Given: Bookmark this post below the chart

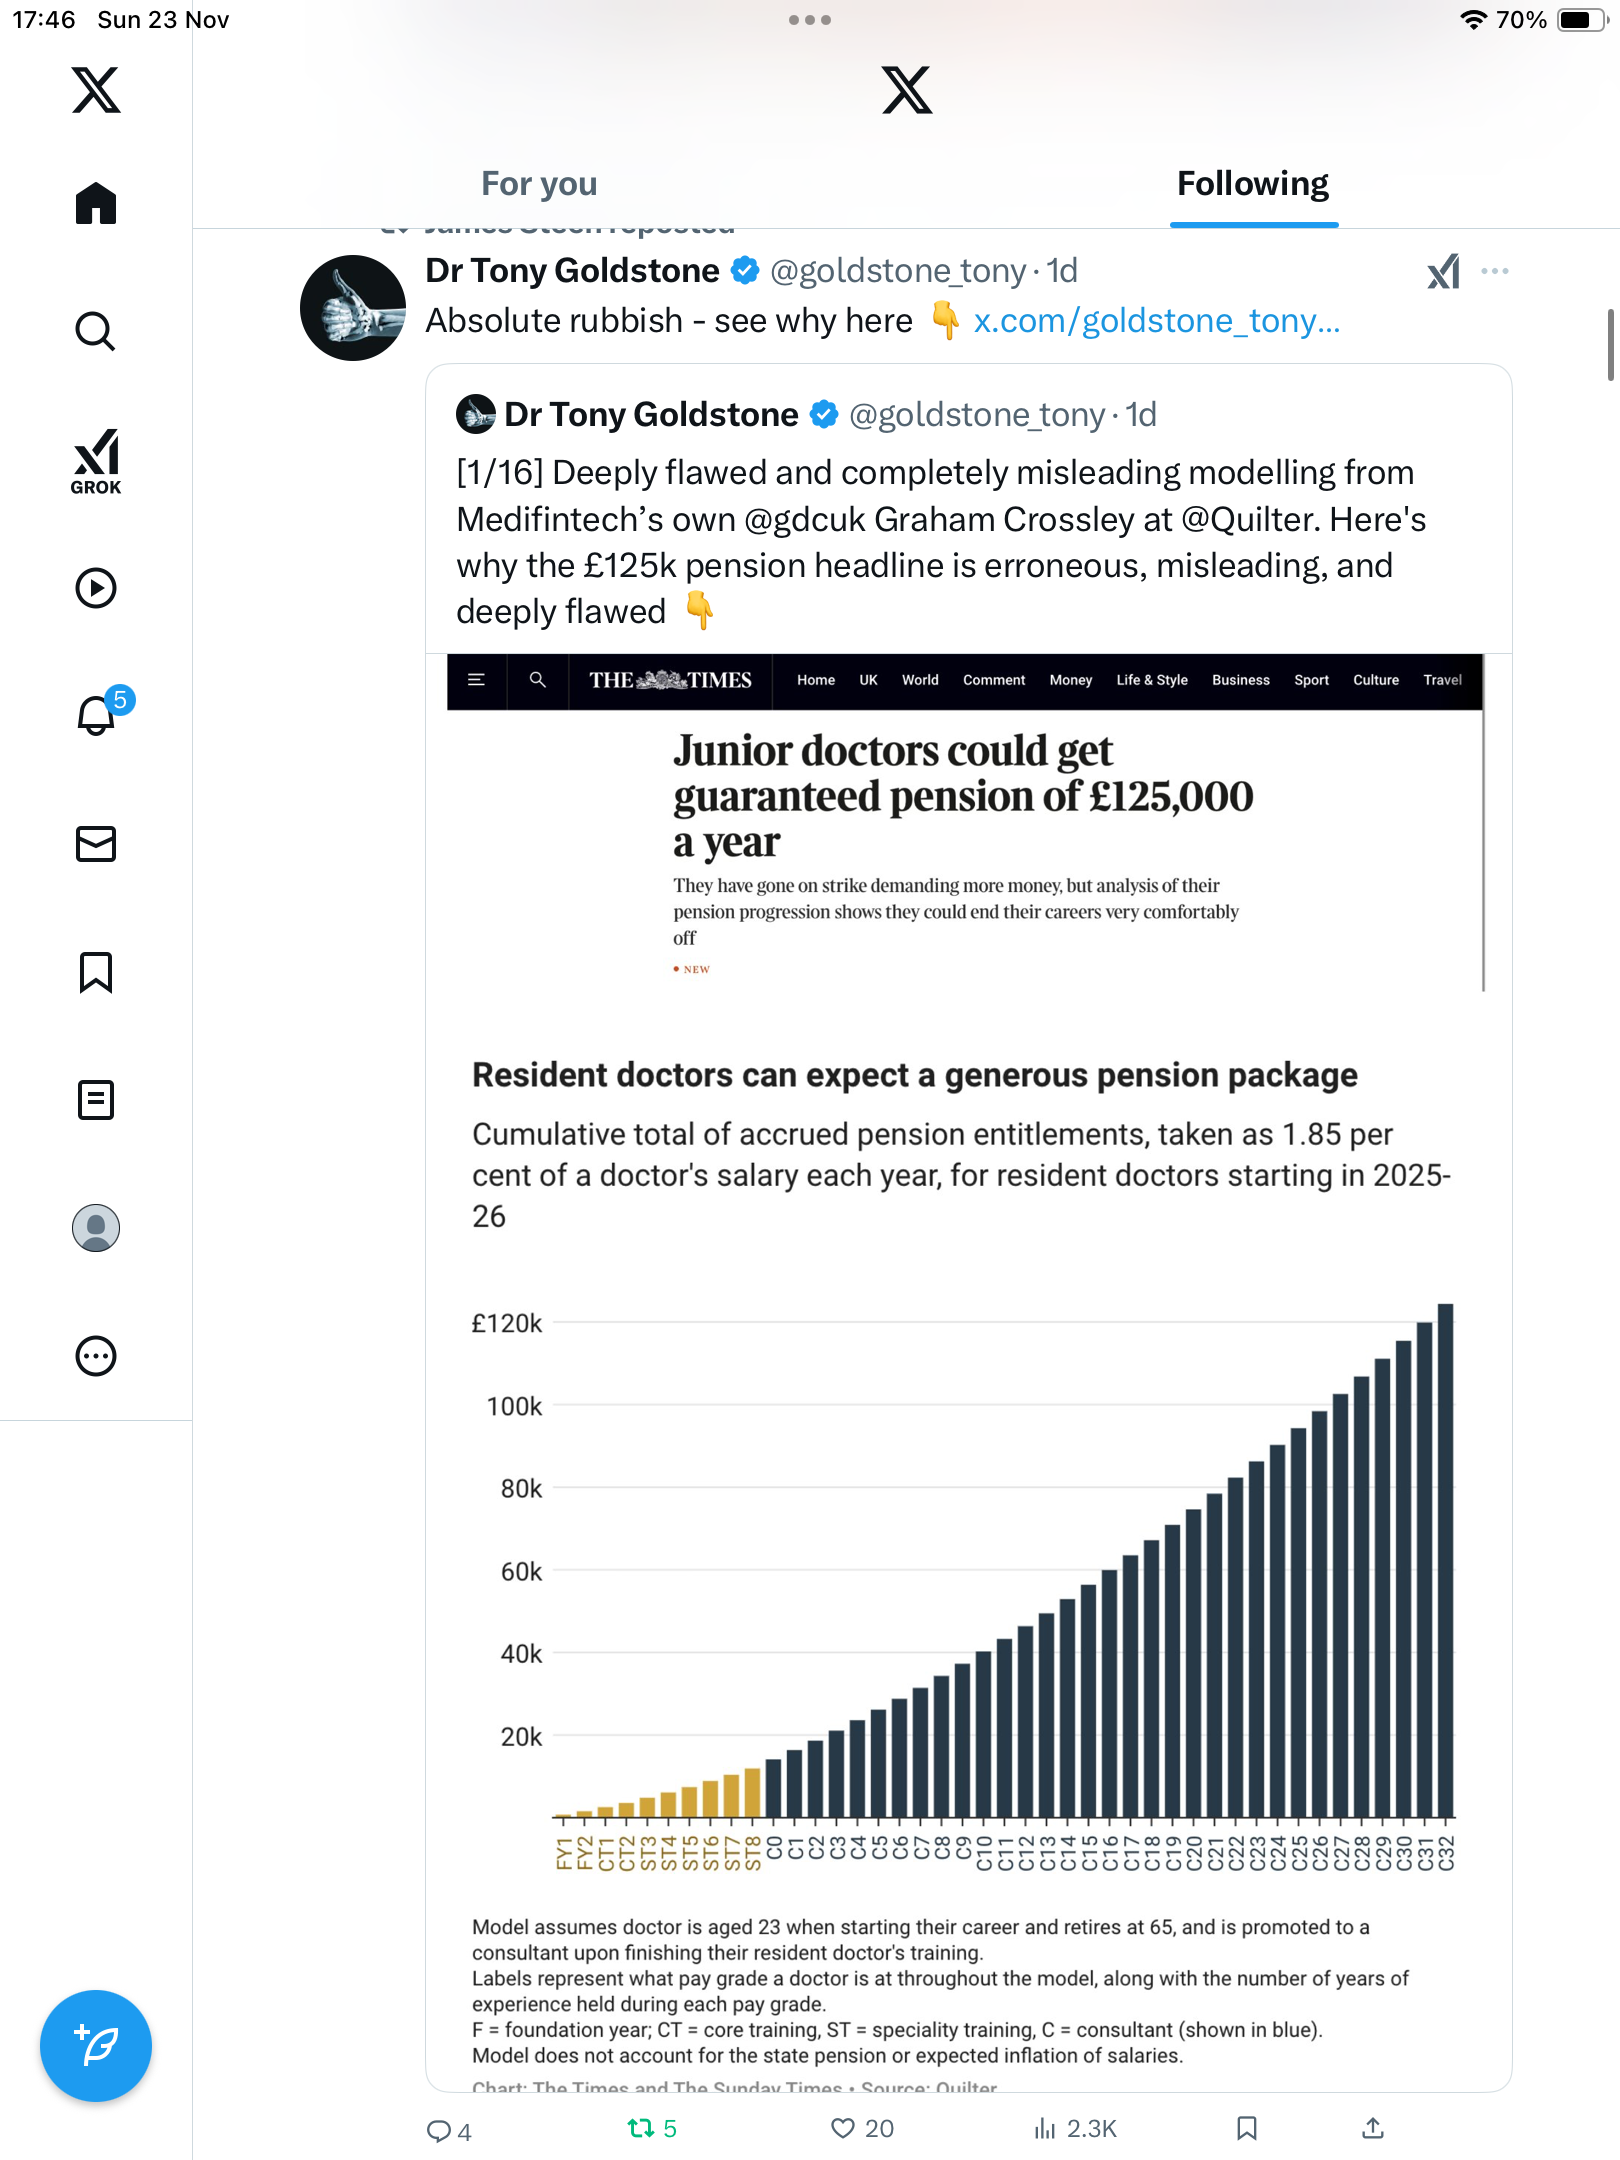Looking at the screenshot, I should pos(1246,2128).
